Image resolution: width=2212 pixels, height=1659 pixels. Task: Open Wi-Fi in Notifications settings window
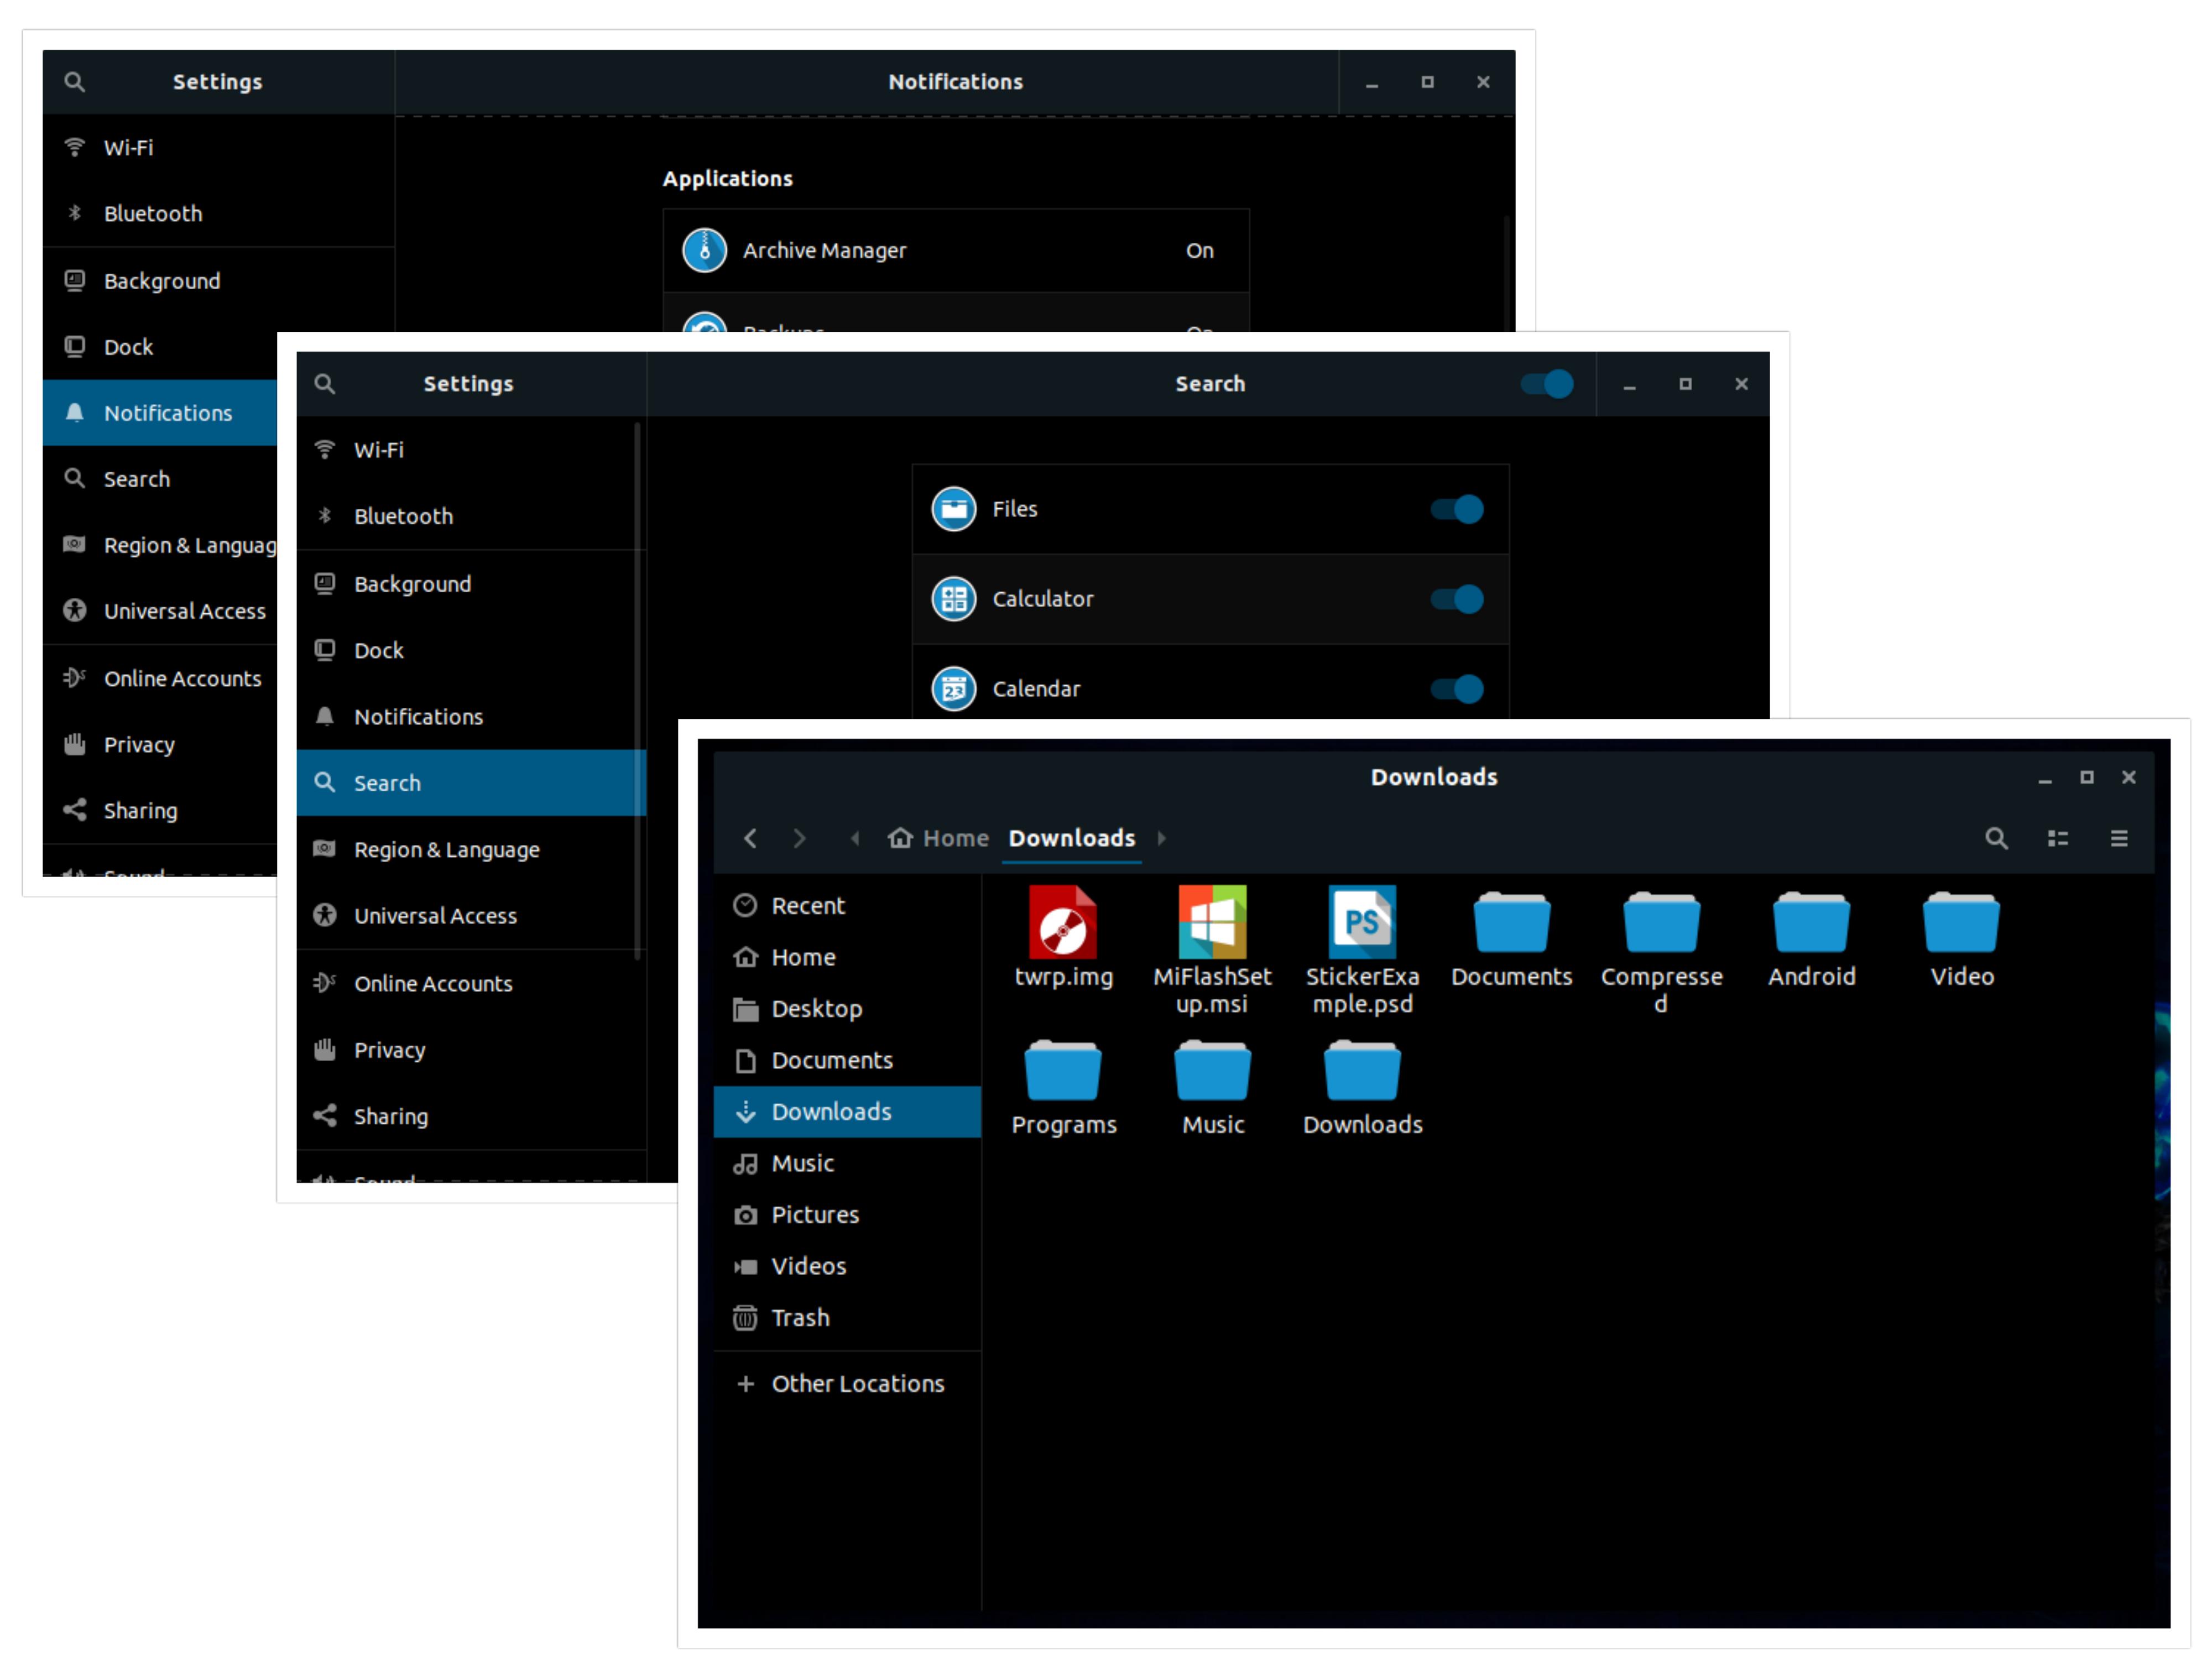pyautogui.click(x=218, y=148)
